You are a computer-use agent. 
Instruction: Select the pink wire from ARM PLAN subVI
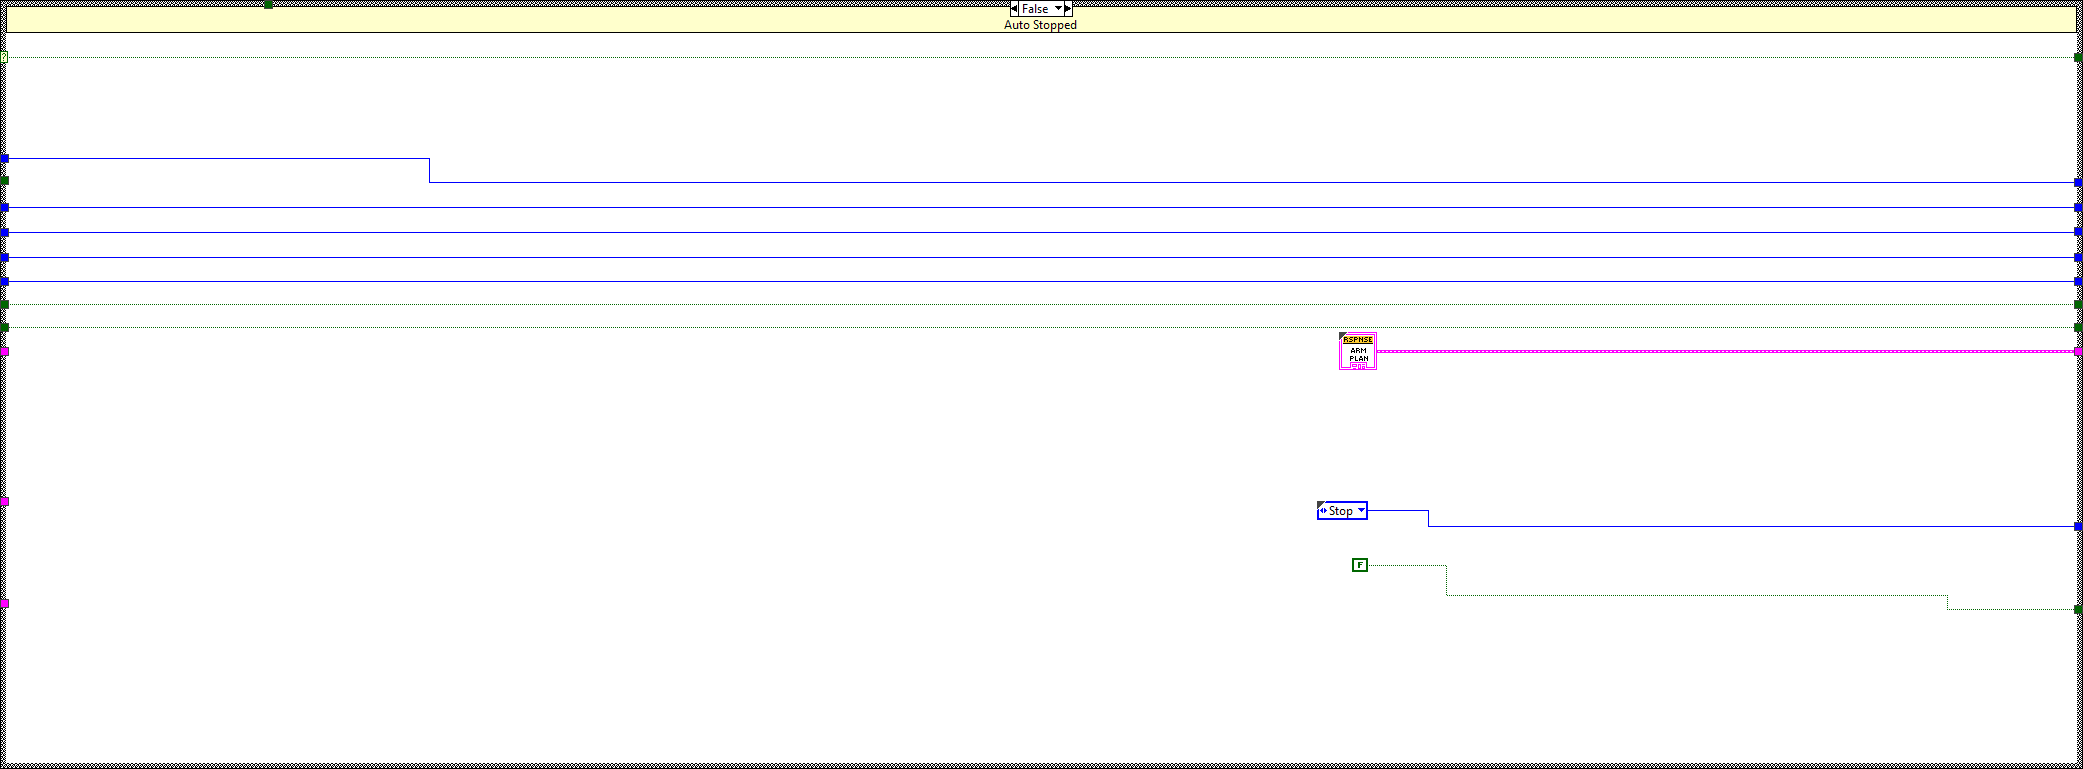click(1700, 352)
